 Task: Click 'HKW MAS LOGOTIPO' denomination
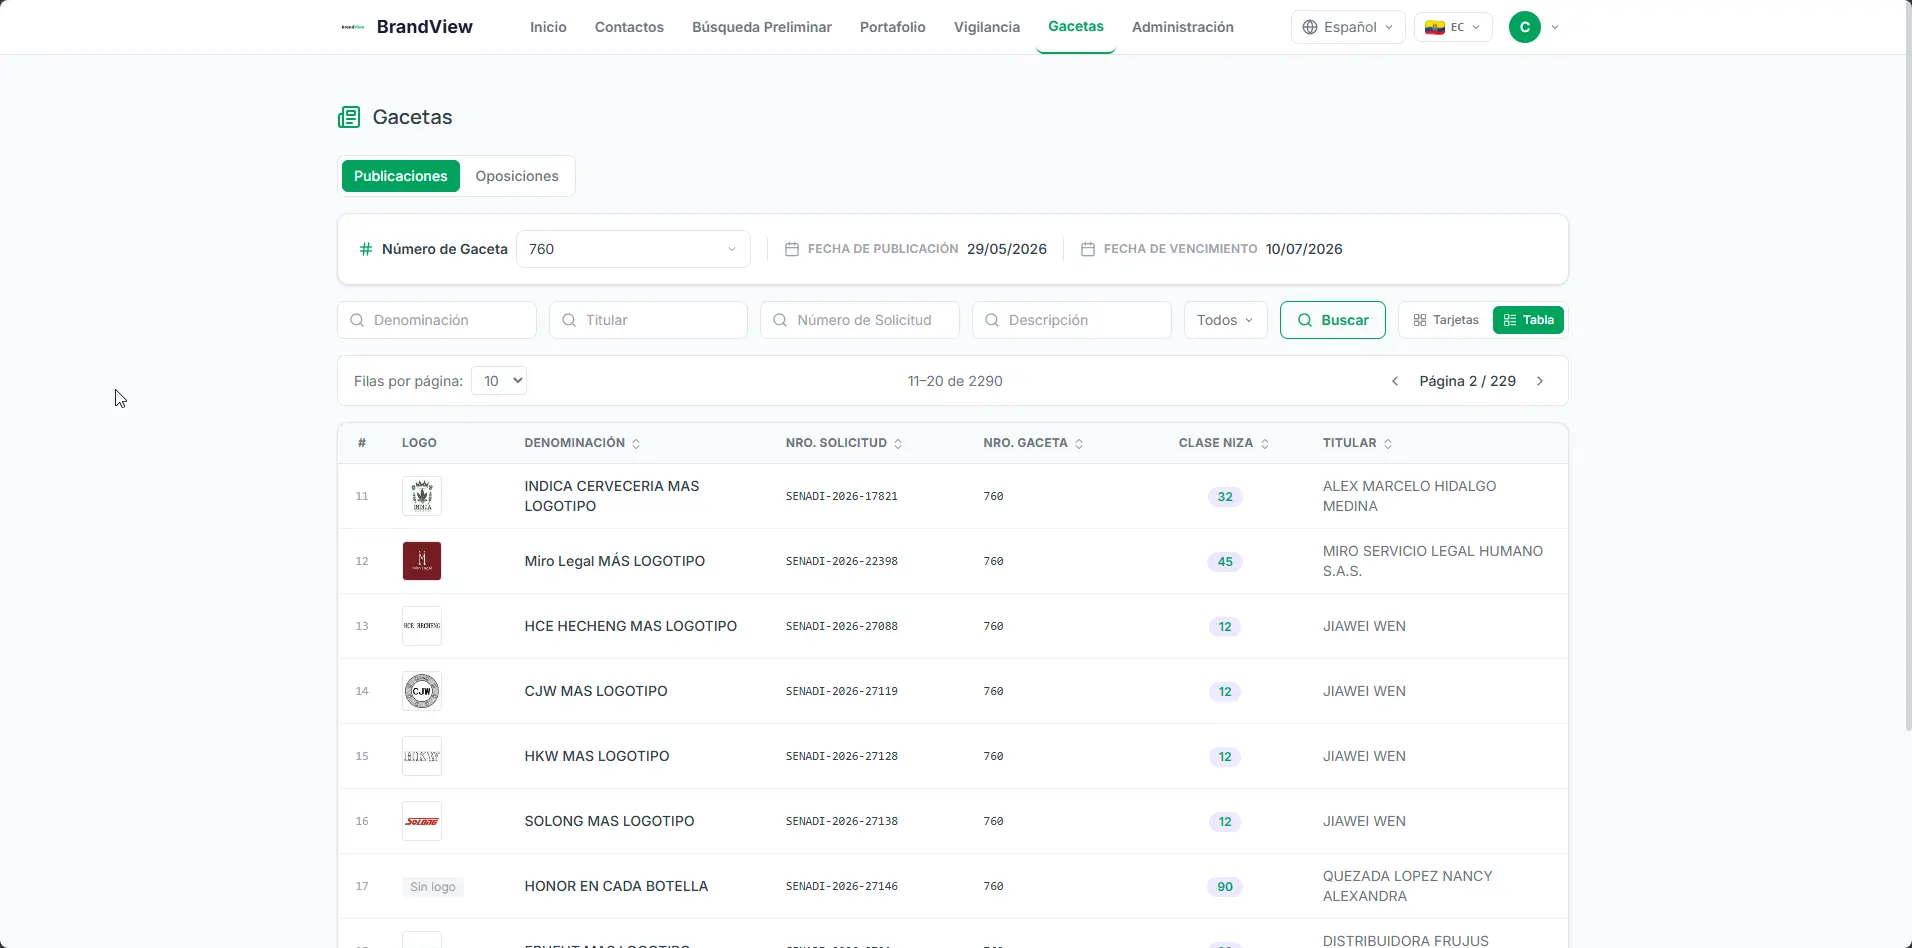pyautogui.click(x=597, y=756)
